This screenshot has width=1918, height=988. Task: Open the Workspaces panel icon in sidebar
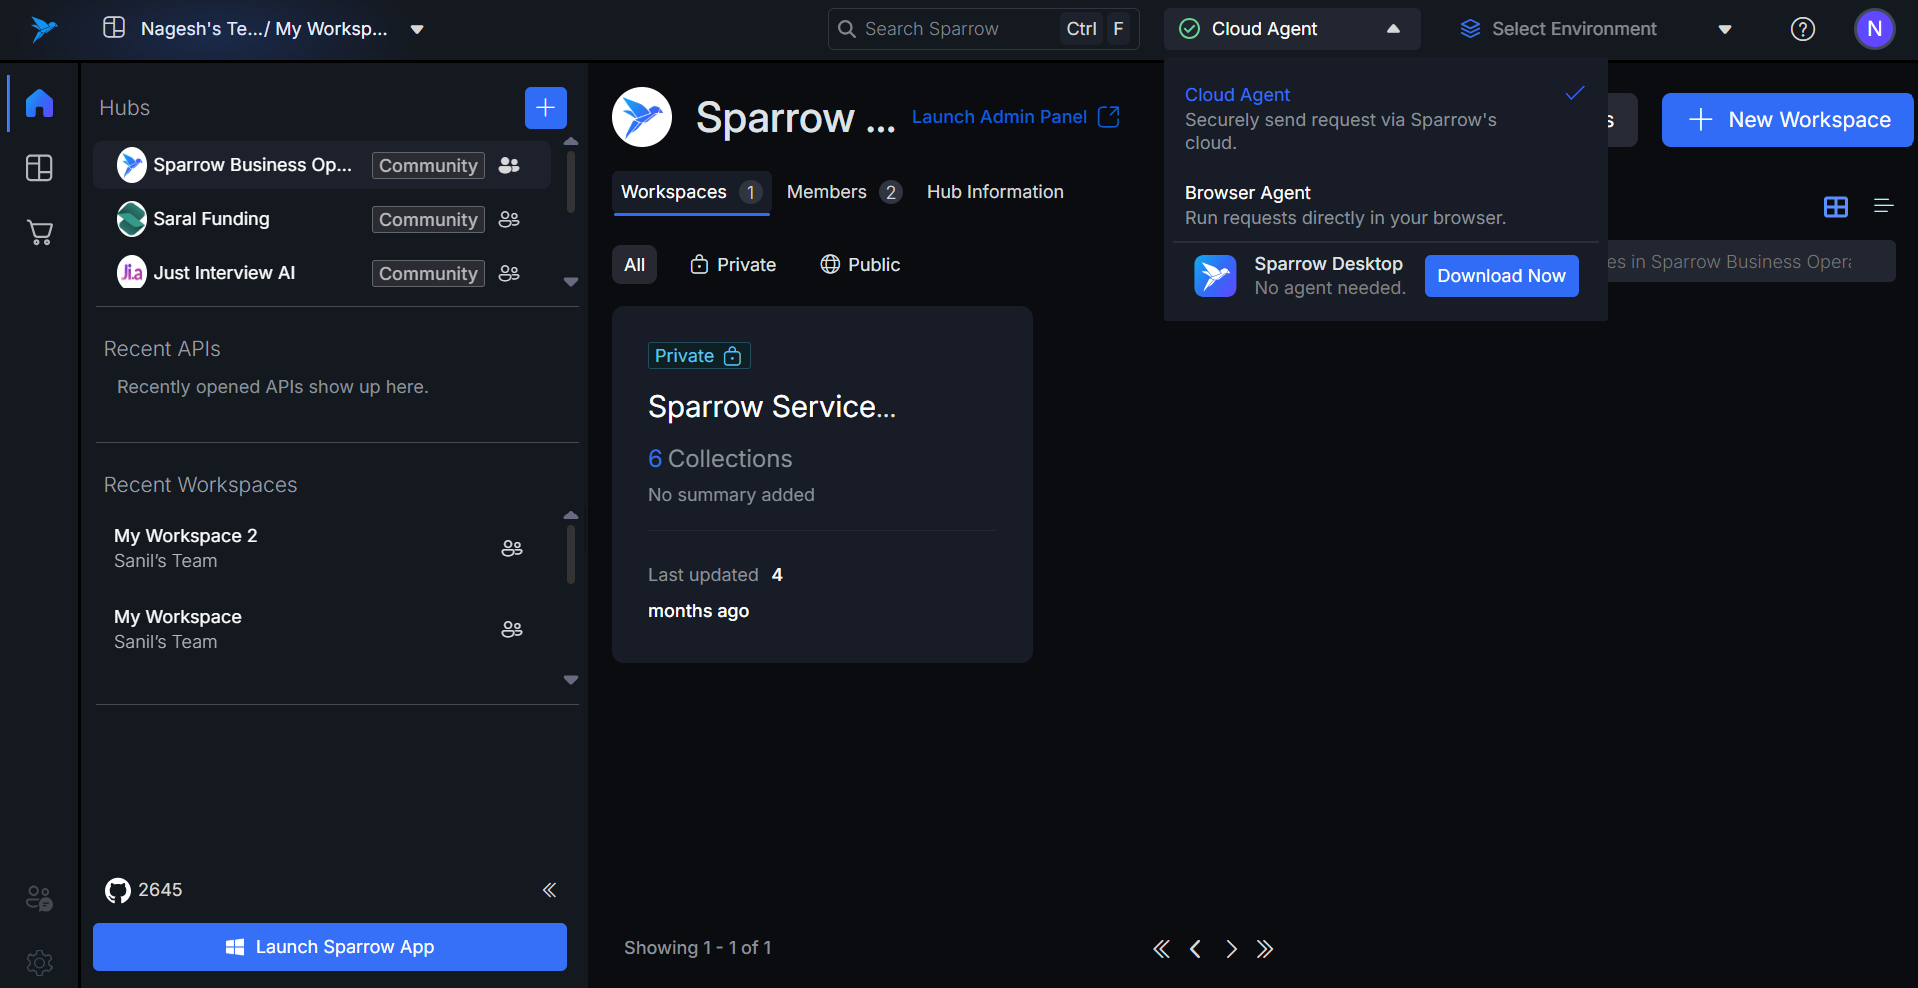(x=39, y=168)
